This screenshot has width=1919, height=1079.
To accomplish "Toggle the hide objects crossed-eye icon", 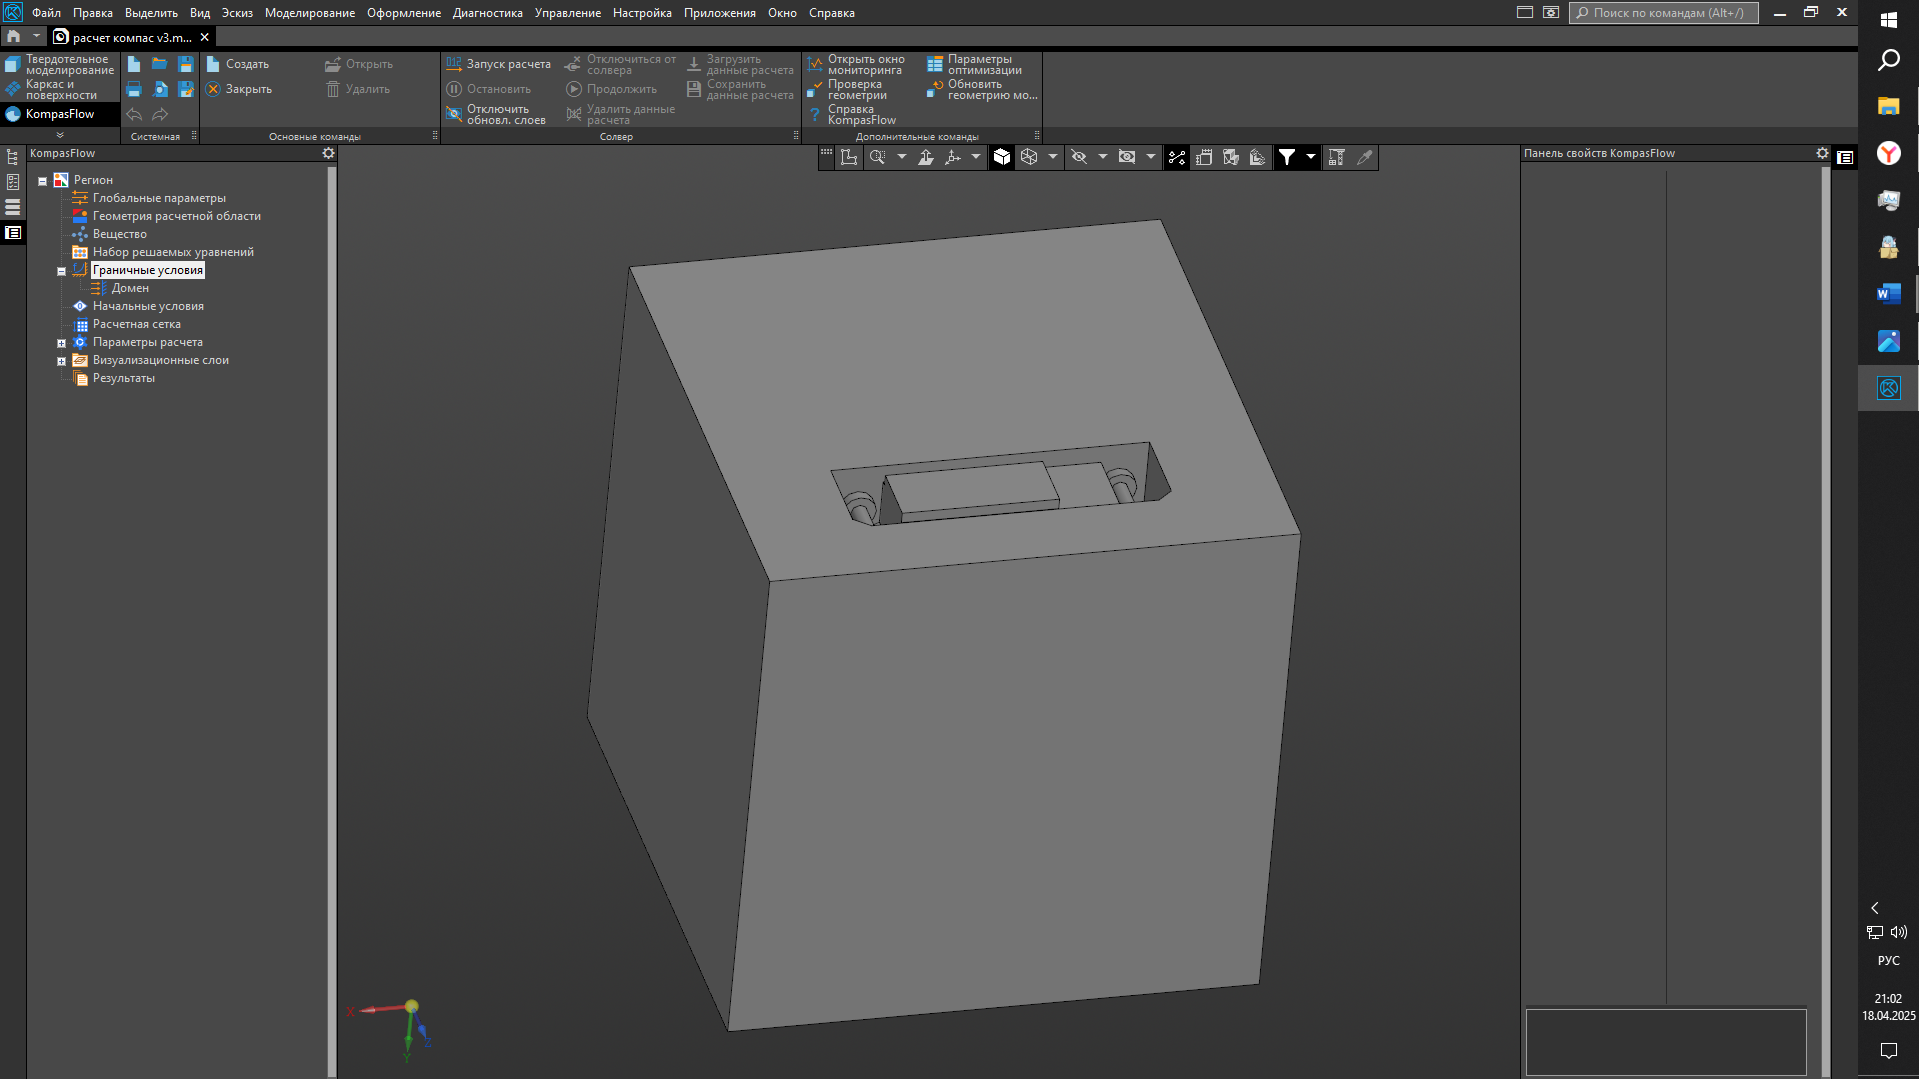I will coord(1079,157).
